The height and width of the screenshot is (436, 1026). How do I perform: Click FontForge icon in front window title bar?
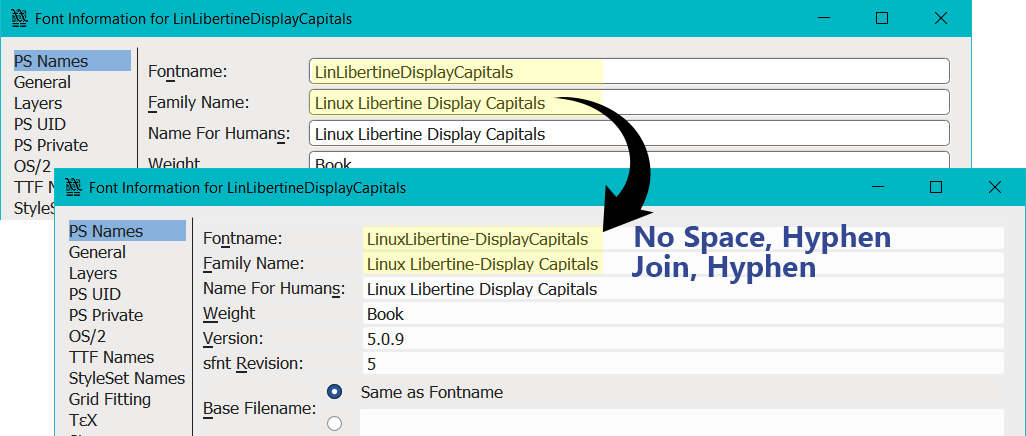[x=75, y=188]
